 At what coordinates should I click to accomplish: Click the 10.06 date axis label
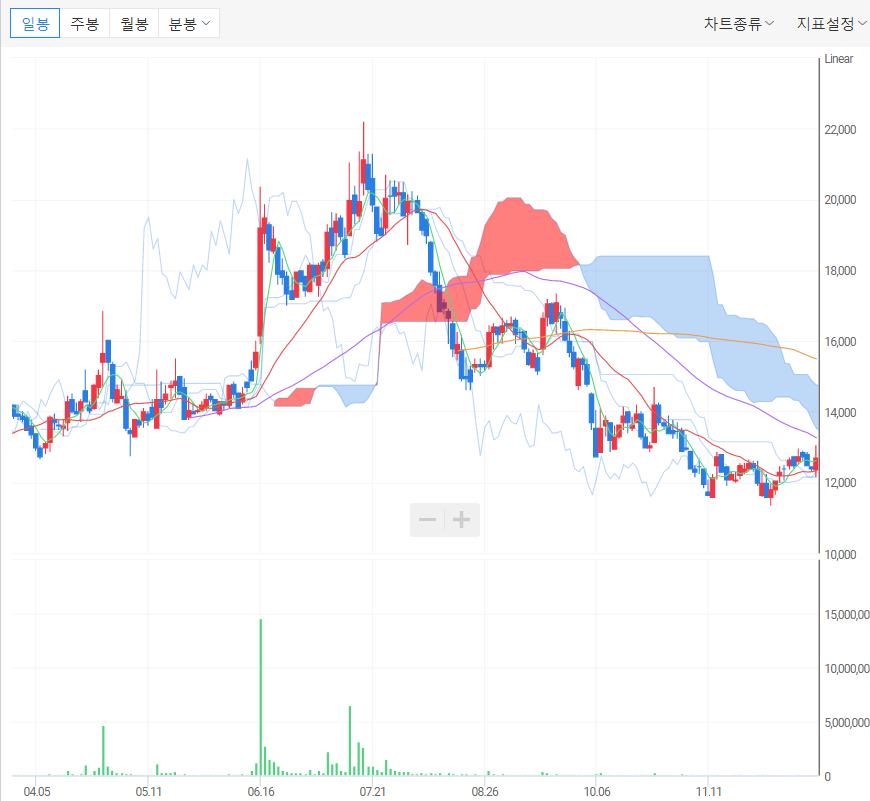pos(596,791)
